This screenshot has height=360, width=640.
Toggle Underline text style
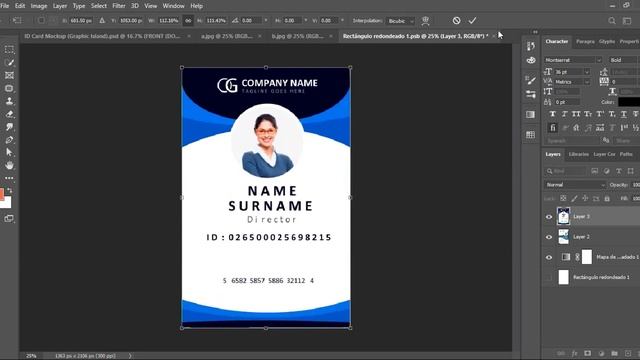pyautogui.click(x=623, y=114)
